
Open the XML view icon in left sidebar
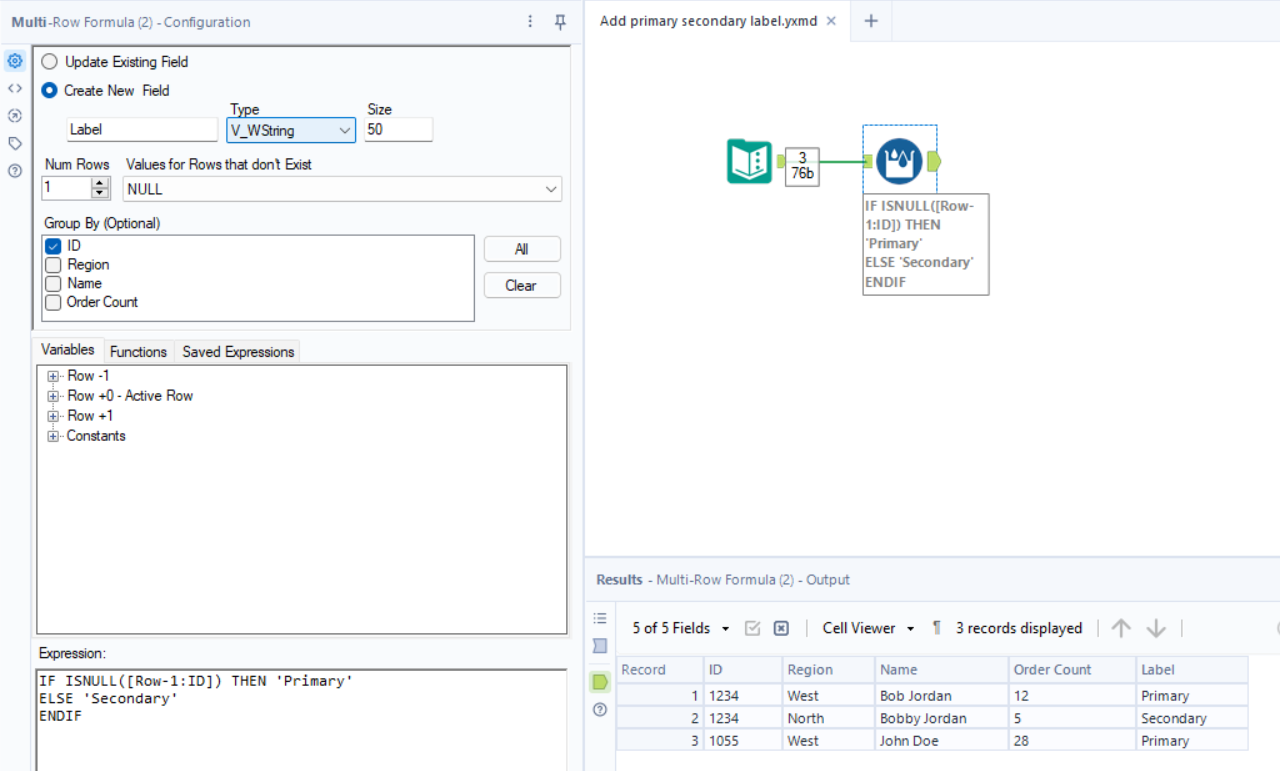point(14,88)
